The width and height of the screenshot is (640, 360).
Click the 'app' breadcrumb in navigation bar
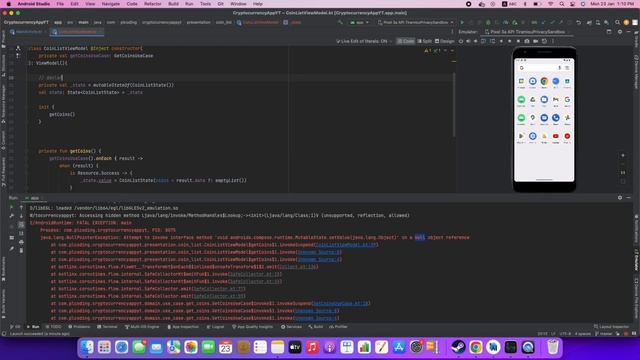pos(58,22)
